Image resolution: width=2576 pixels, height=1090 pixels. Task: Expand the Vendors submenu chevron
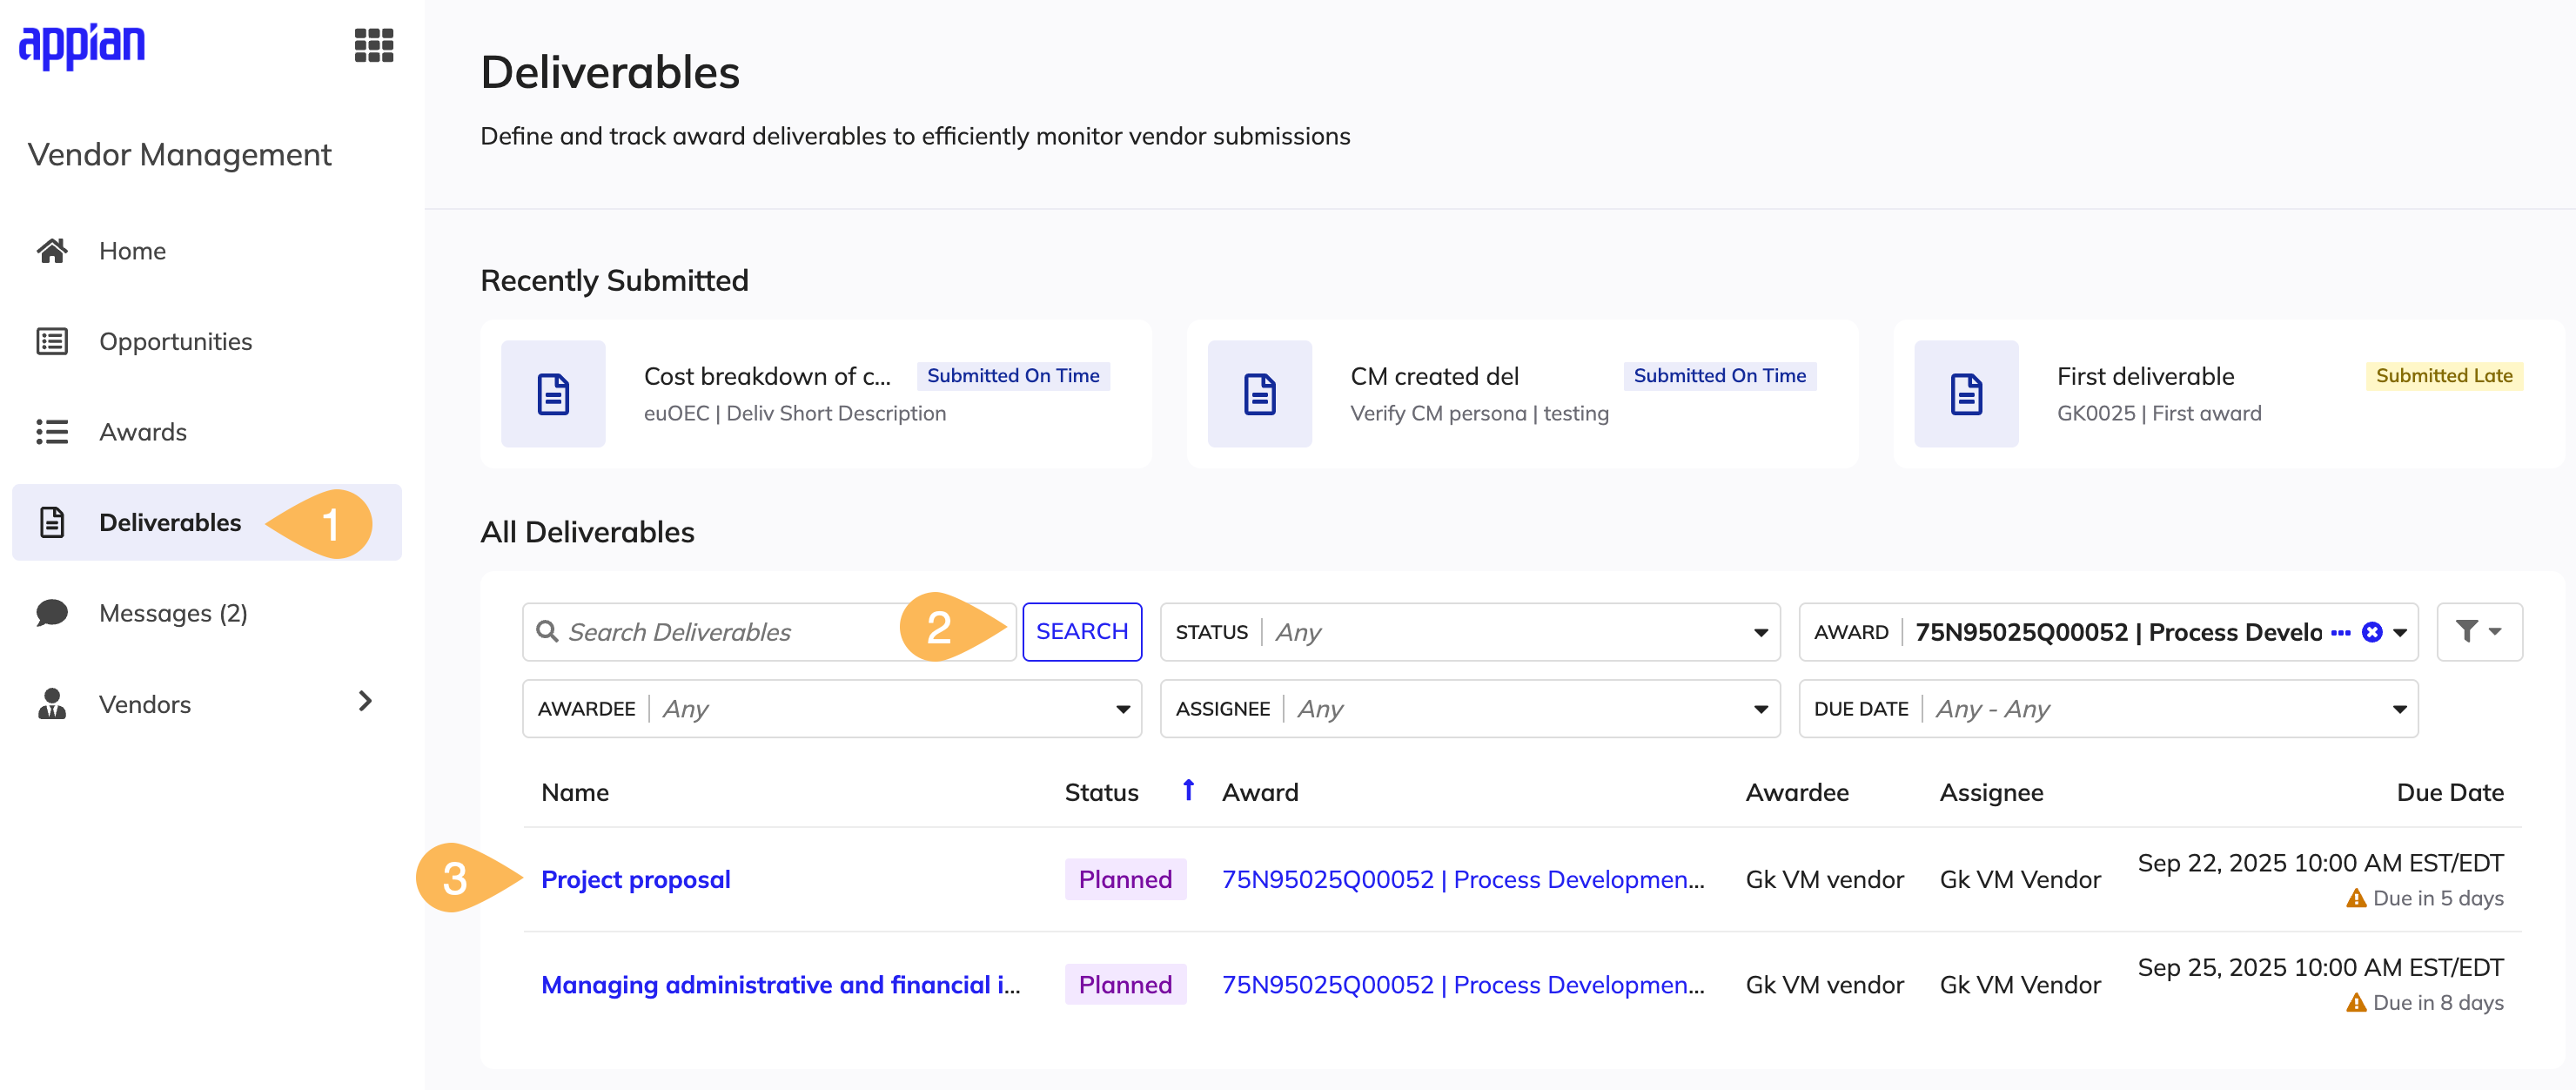pos(365,702)
